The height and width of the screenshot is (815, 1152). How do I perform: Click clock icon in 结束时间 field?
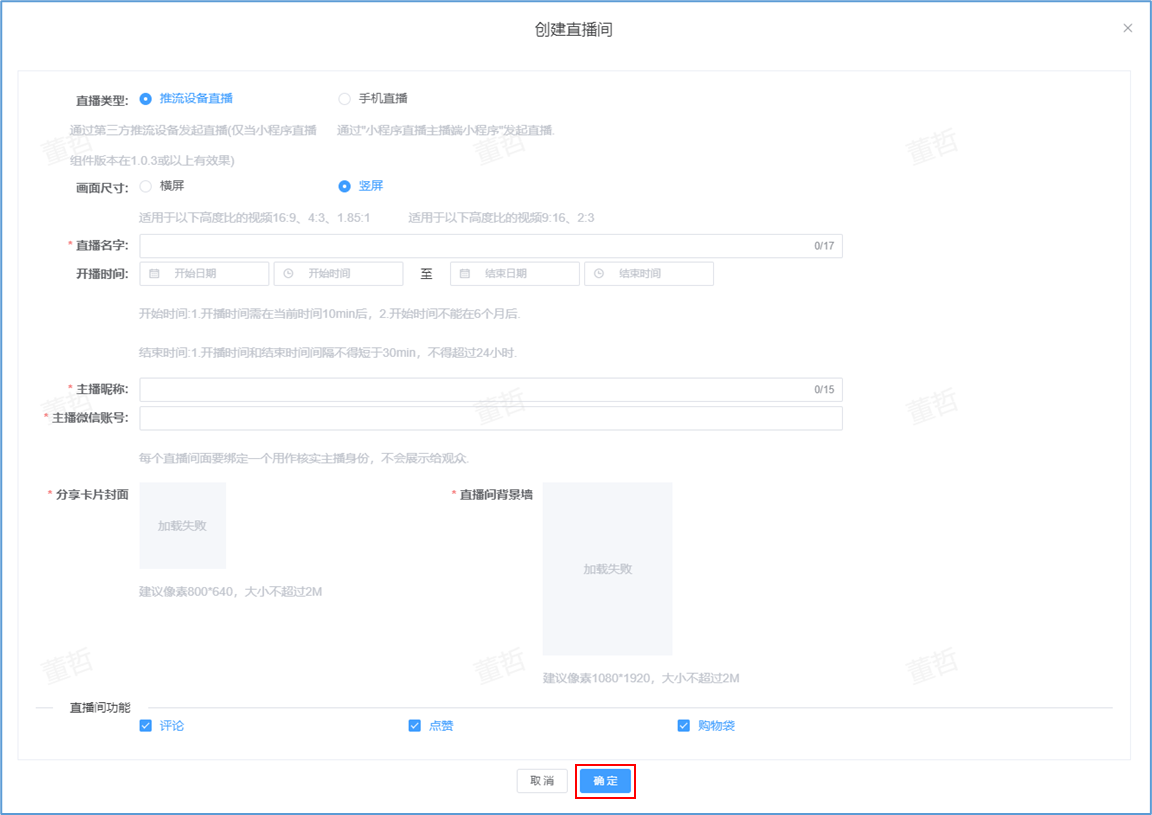point(599,273)
